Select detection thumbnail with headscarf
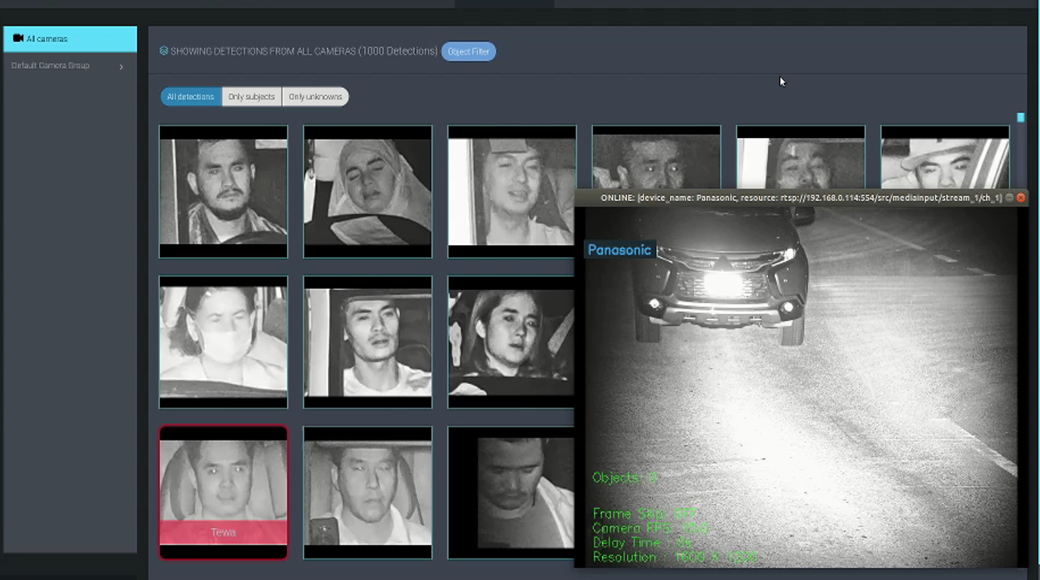Screen dimensions: 1040x580 pyautogui.click(x=367, y=190)
